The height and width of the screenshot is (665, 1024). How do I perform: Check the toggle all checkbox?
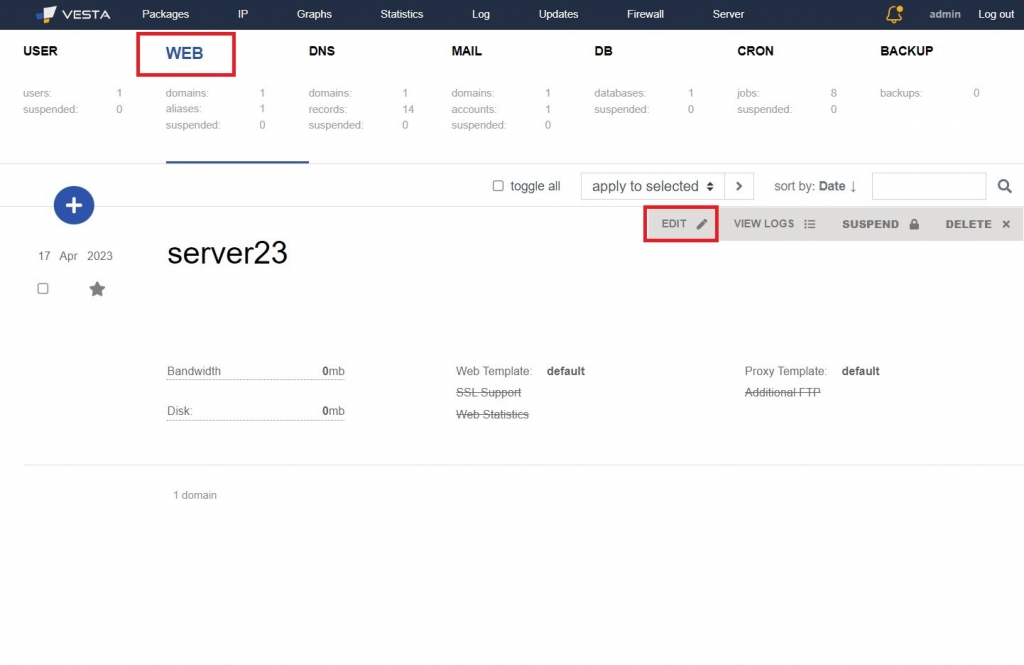tap(498, 186)
